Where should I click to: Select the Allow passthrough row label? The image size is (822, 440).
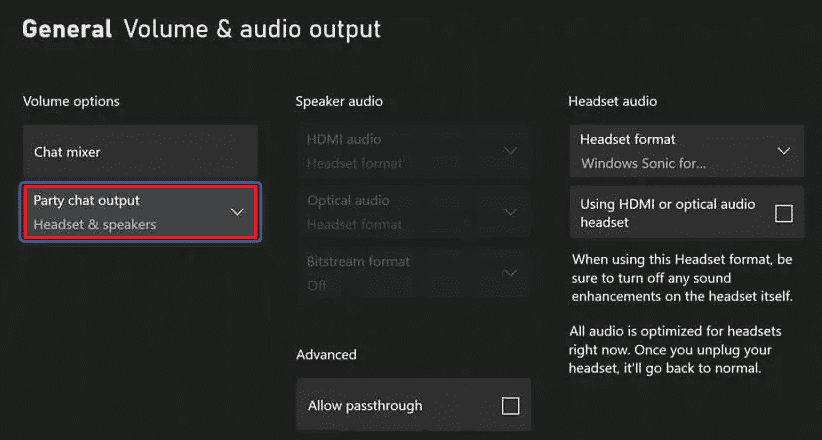[365, 406]
